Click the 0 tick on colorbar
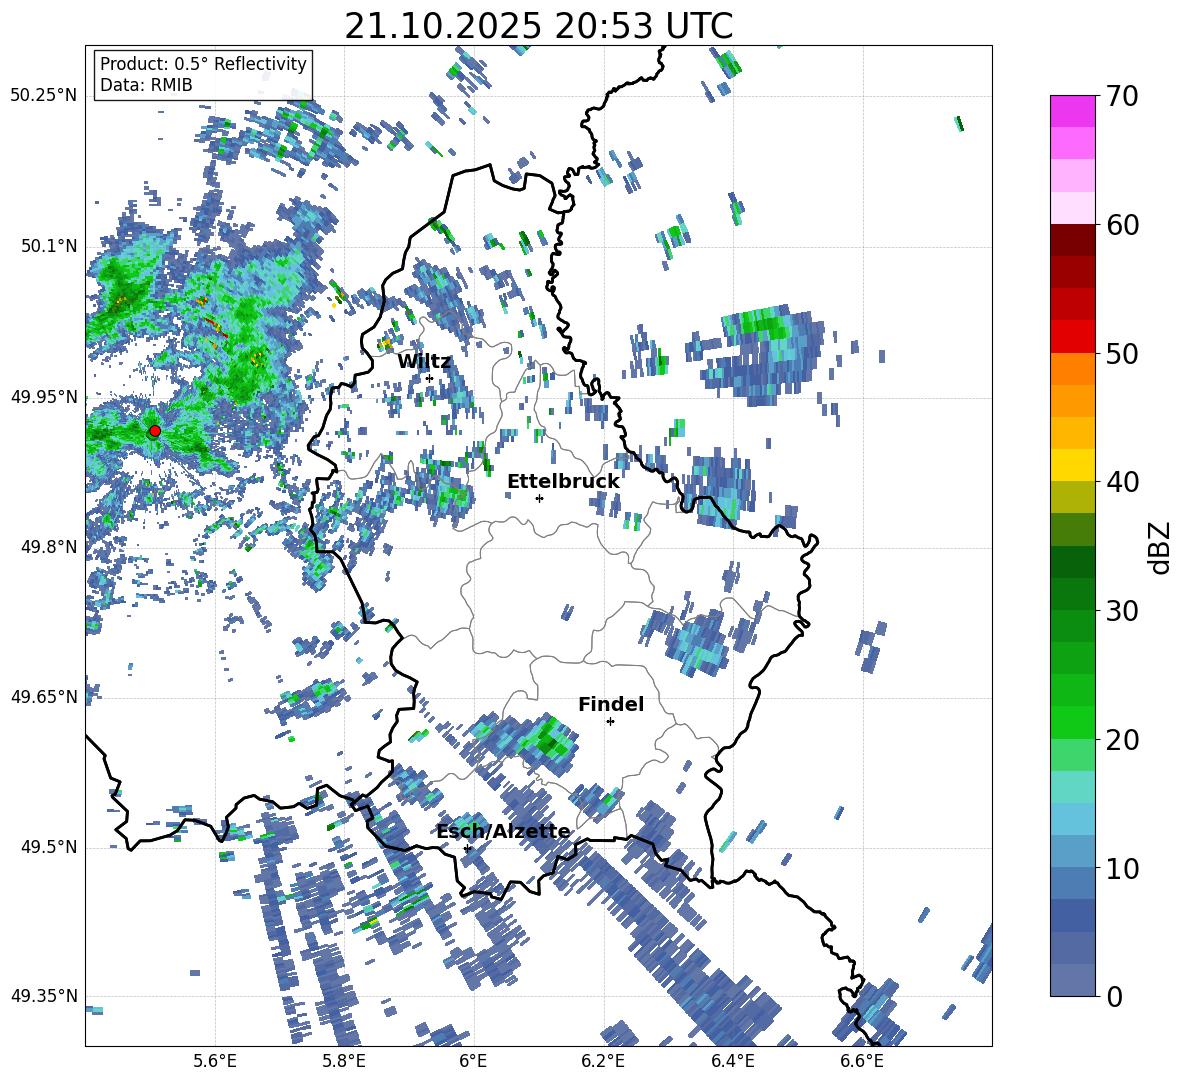This screenshot has height=1081, width=1184. tap(1114, 996)
